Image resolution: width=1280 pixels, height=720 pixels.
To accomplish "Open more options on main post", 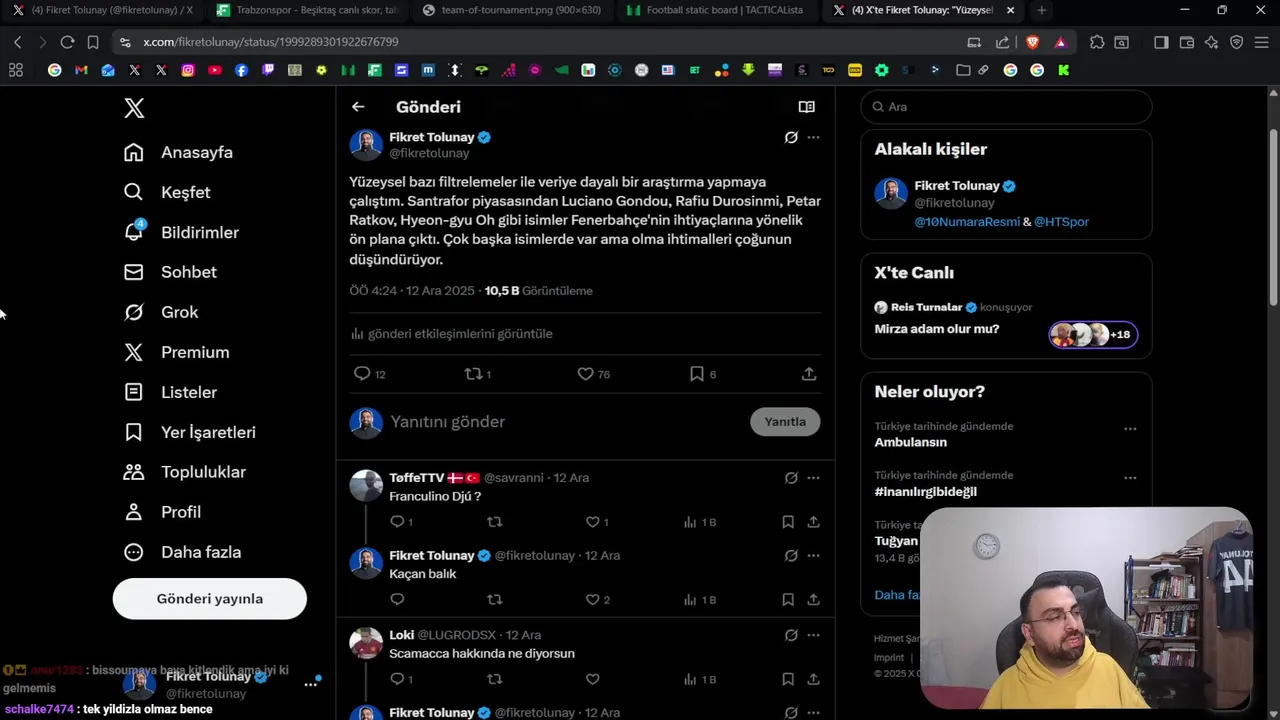I will (x=813, y=137).
